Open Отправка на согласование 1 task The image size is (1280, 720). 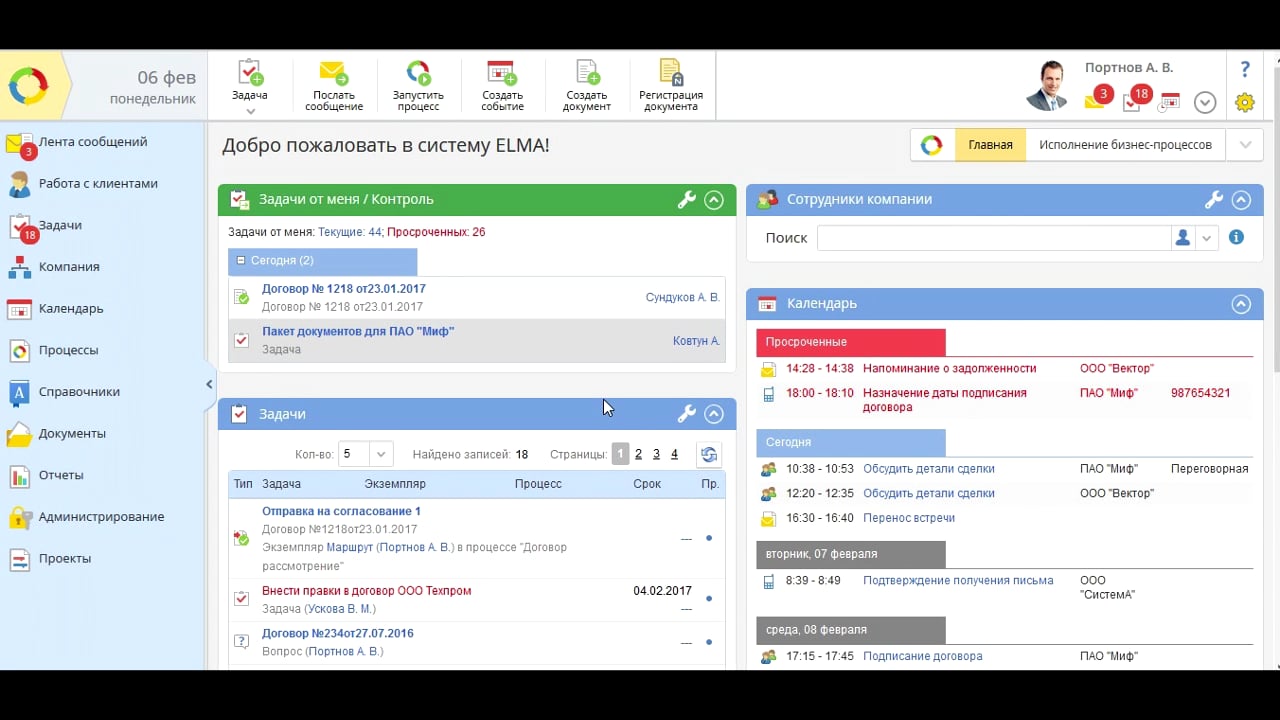tap(341, 511)
